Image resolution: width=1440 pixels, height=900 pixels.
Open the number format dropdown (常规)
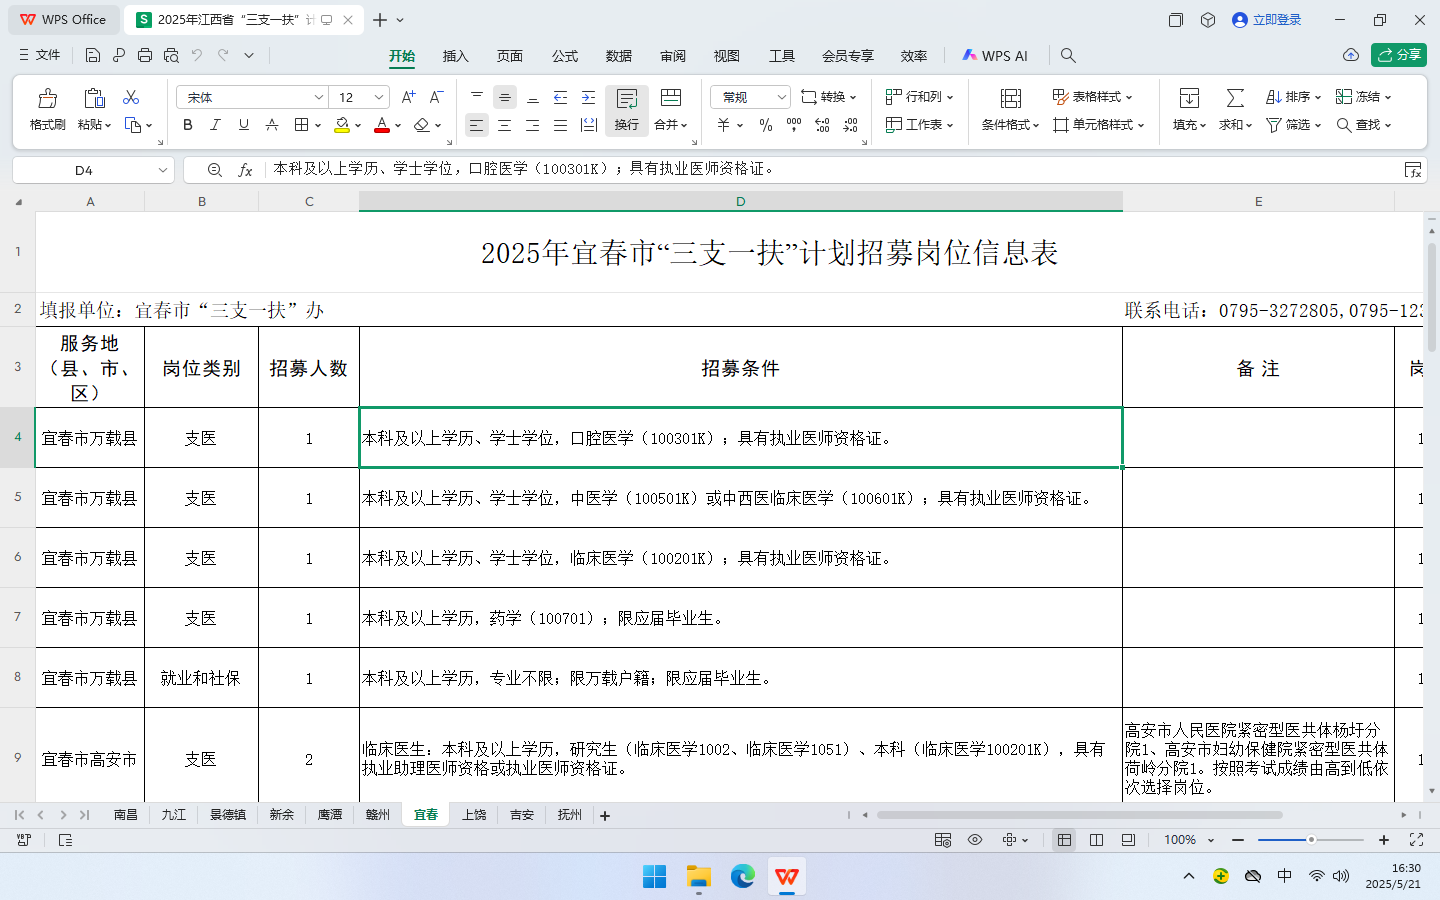(781, 97)
